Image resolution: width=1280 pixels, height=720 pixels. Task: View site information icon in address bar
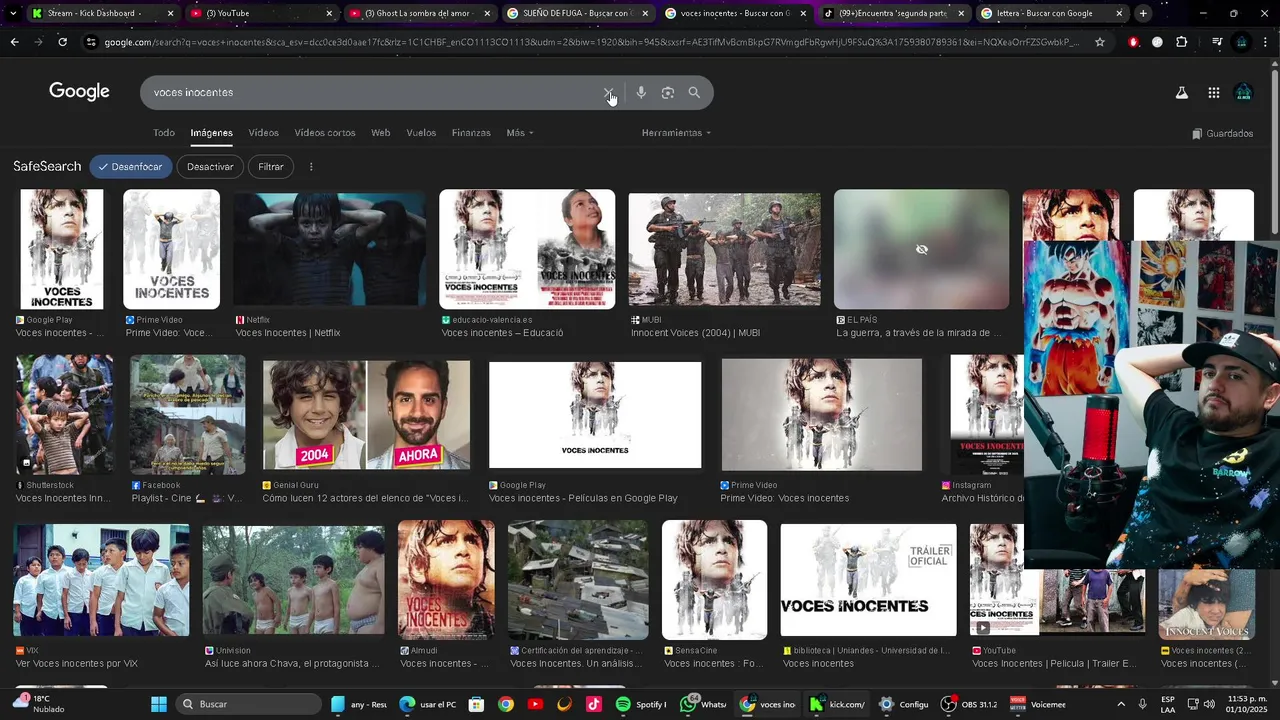click(x=92, y=42)
